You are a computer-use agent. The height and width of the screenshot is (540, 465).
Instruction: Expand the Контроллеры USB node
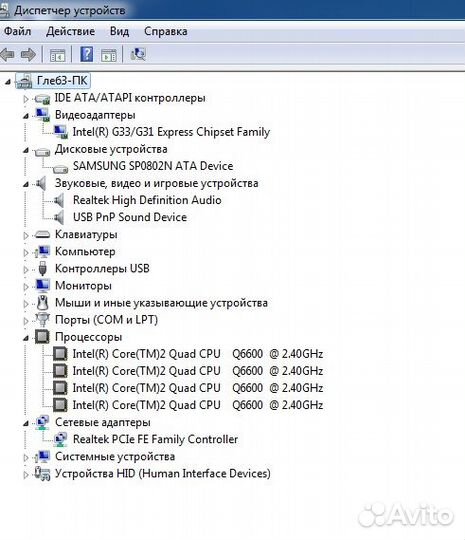26,270
